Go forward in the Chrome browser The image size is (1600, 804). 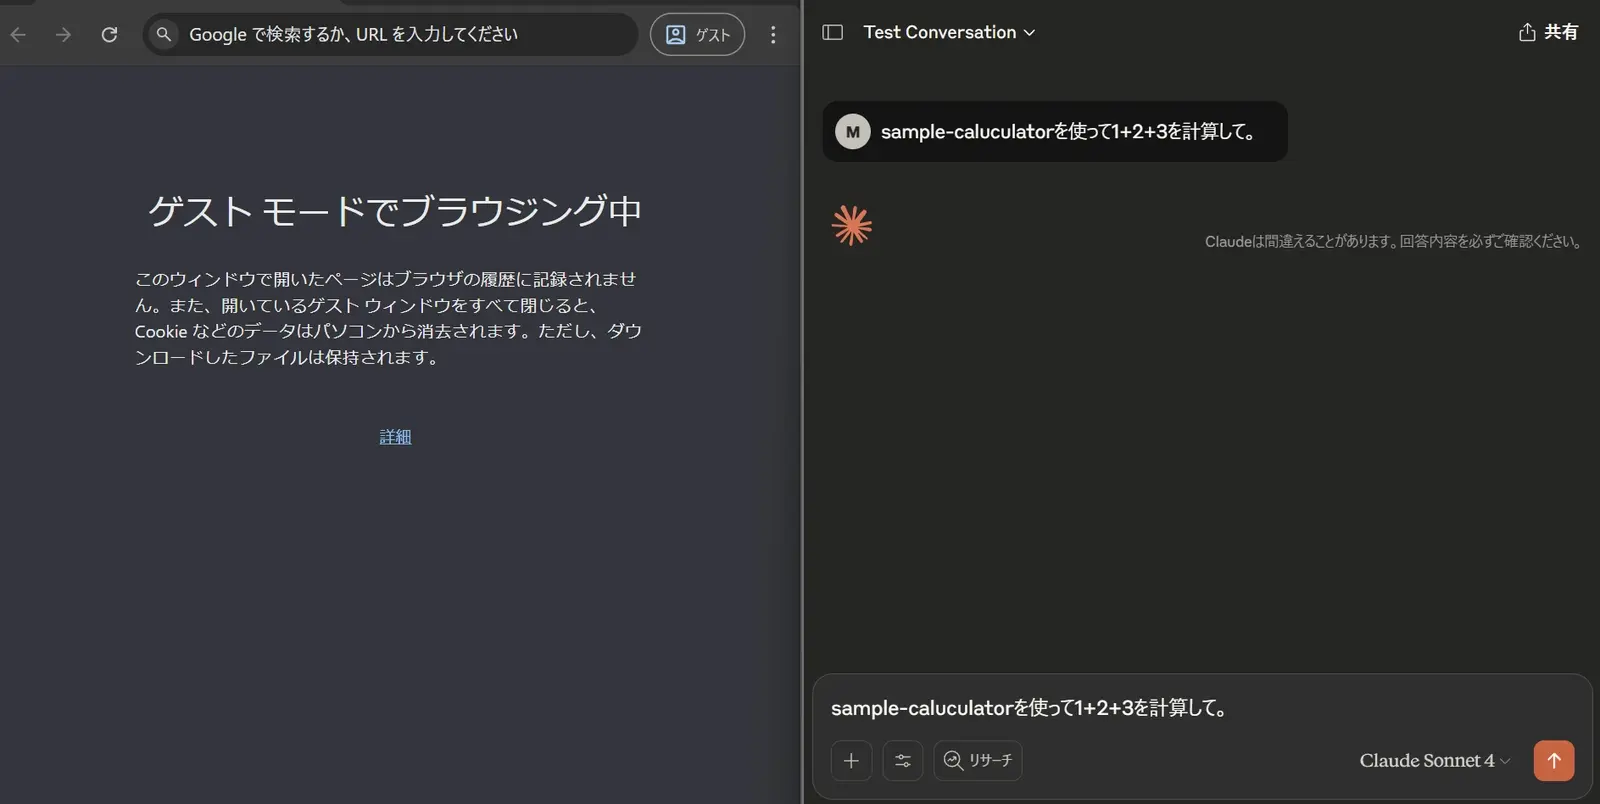tap(64, 35)
